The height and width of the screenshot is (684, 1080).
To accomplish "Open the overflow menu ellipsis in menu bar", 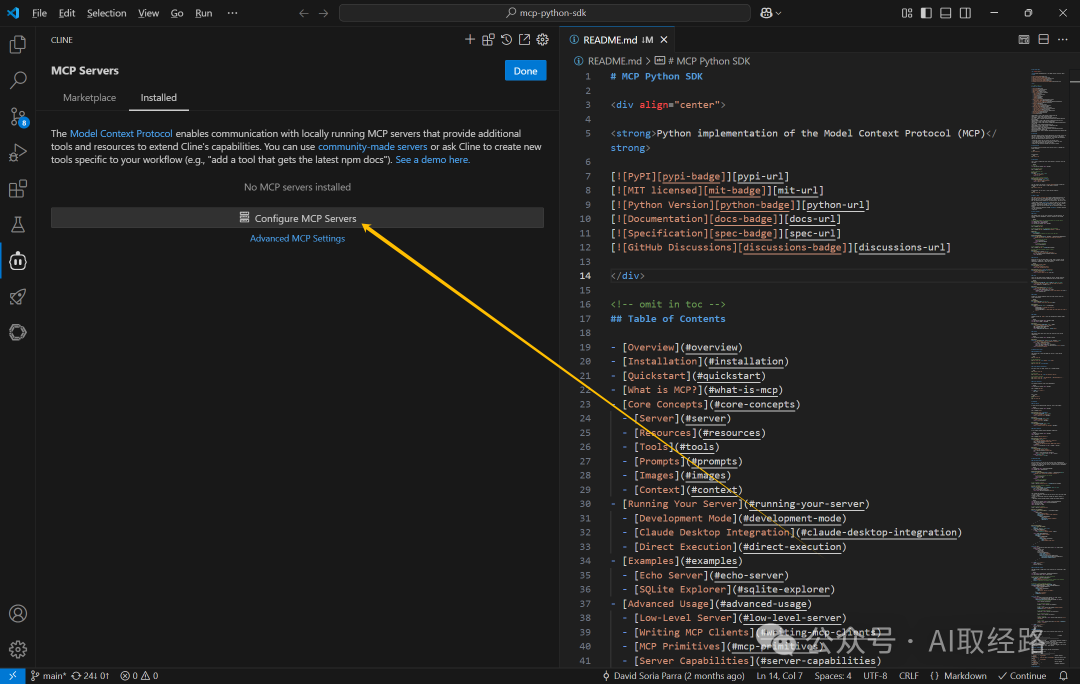I will point(233,13).
